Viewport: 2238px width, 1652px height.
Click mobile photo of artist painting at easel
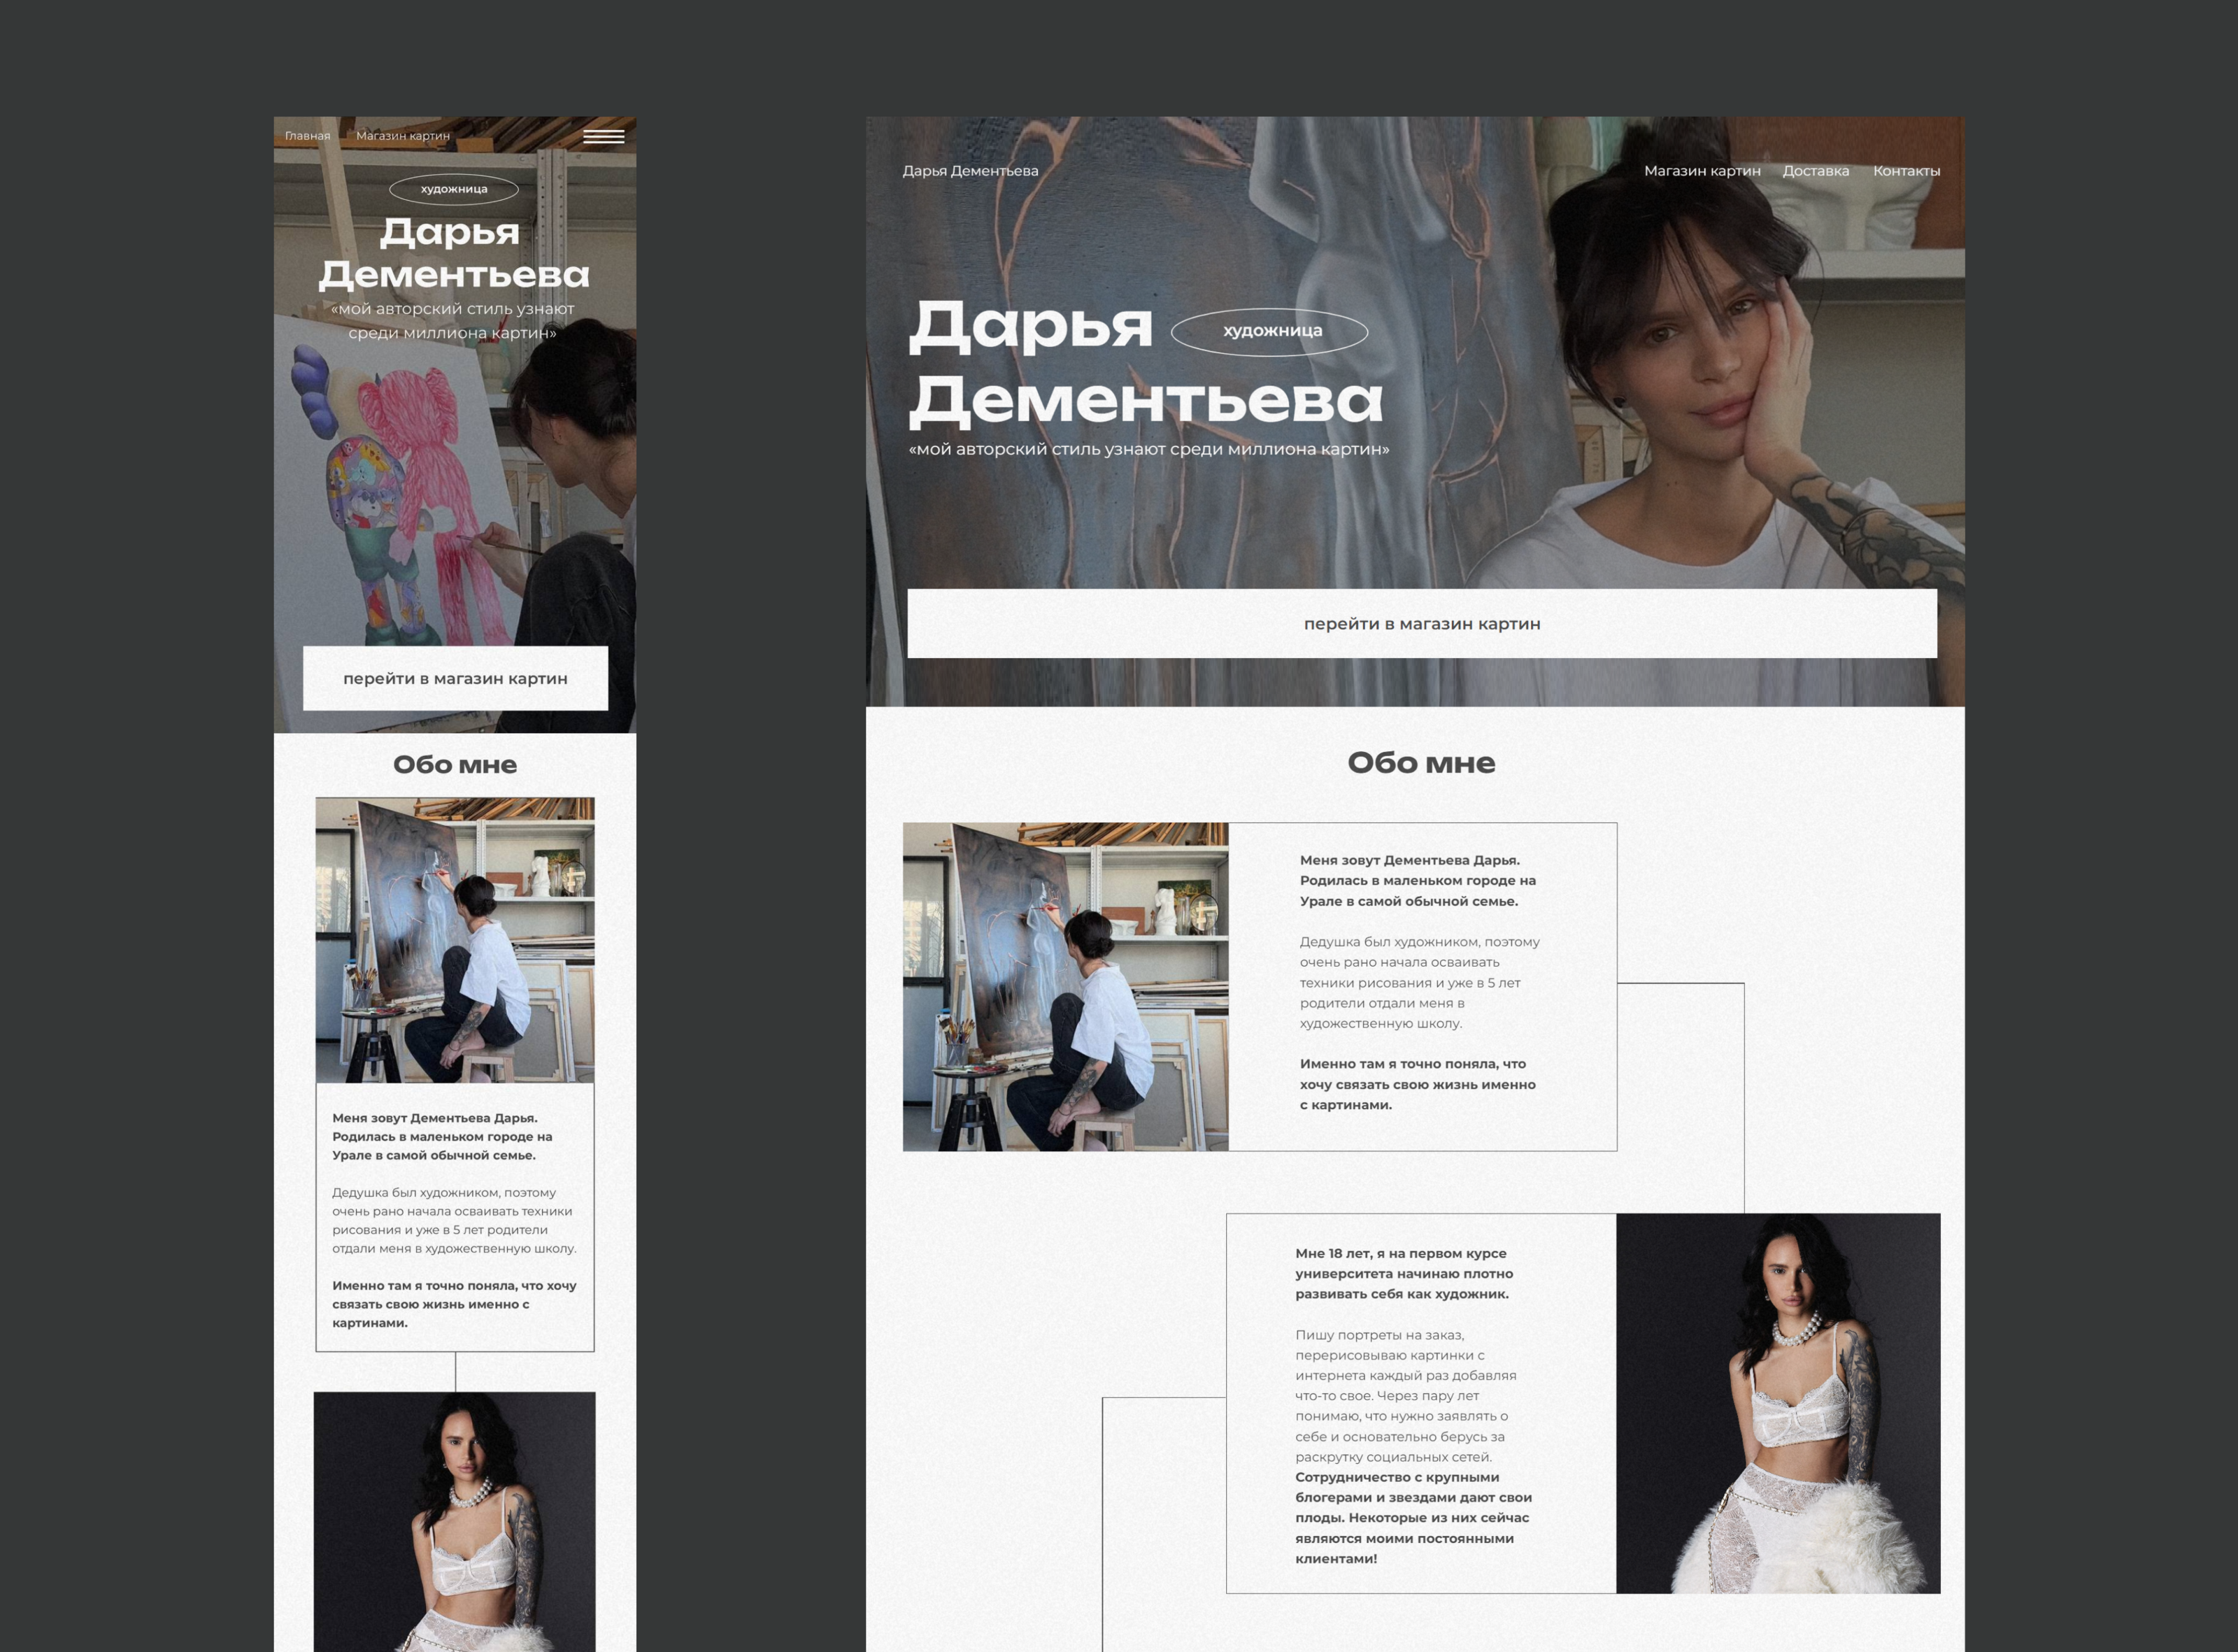(x=455, y=940)
